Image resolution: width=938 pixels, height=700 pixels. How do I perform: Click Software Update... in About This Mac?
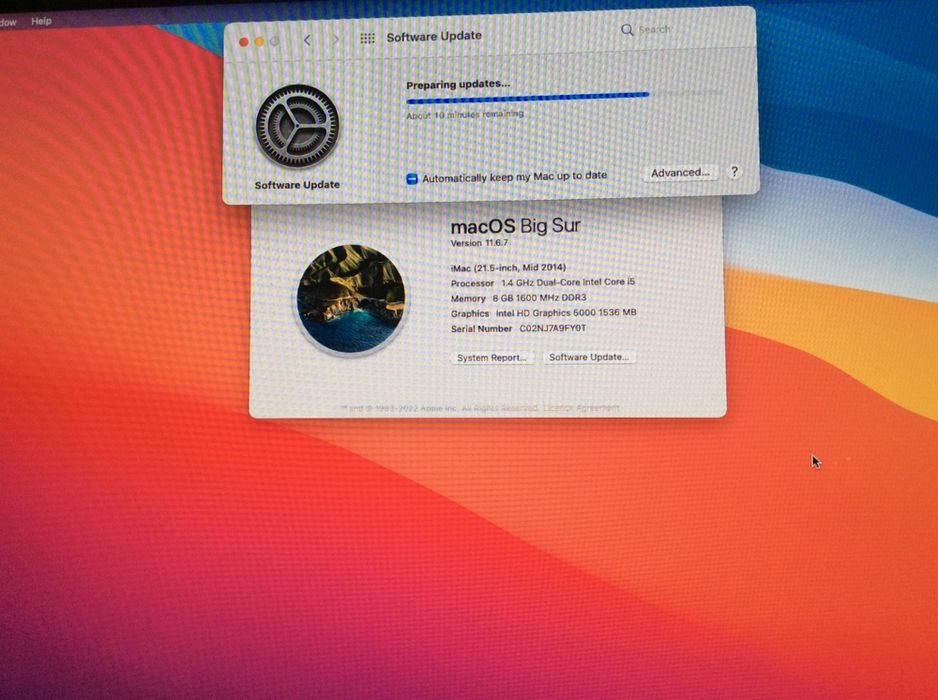click(x=589, y=357)
